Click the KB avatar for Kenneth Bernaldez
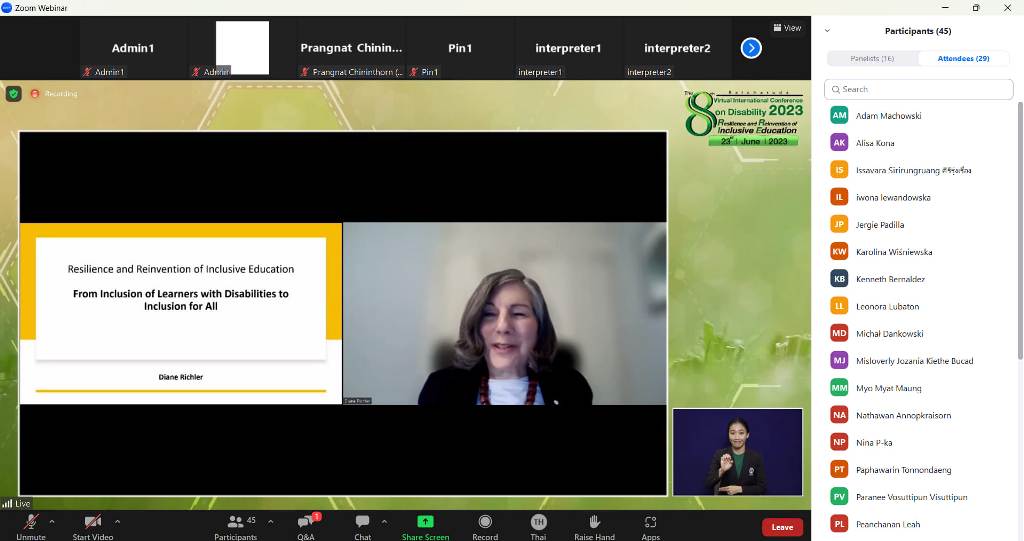The height and width of the screenshot is (541, 1024). point(839,279)
